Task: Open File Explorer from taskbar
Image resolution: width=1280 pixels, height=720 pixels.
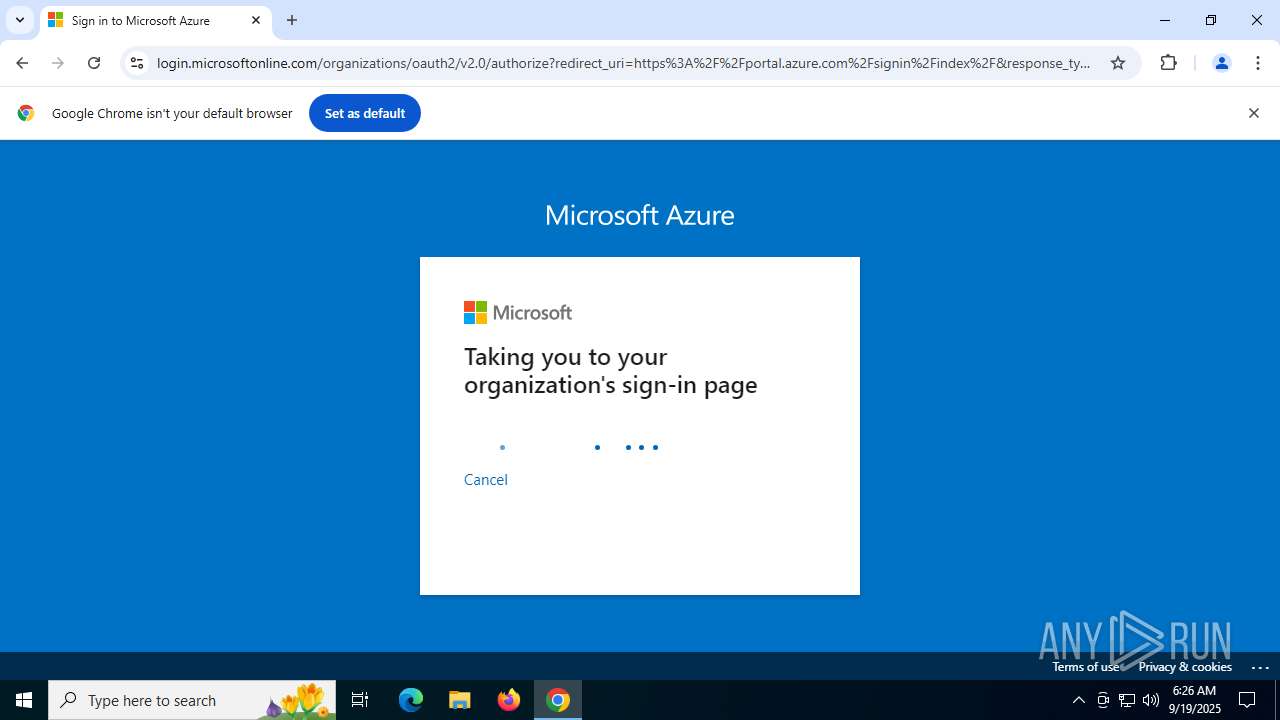Action: [x=460, y=700]
